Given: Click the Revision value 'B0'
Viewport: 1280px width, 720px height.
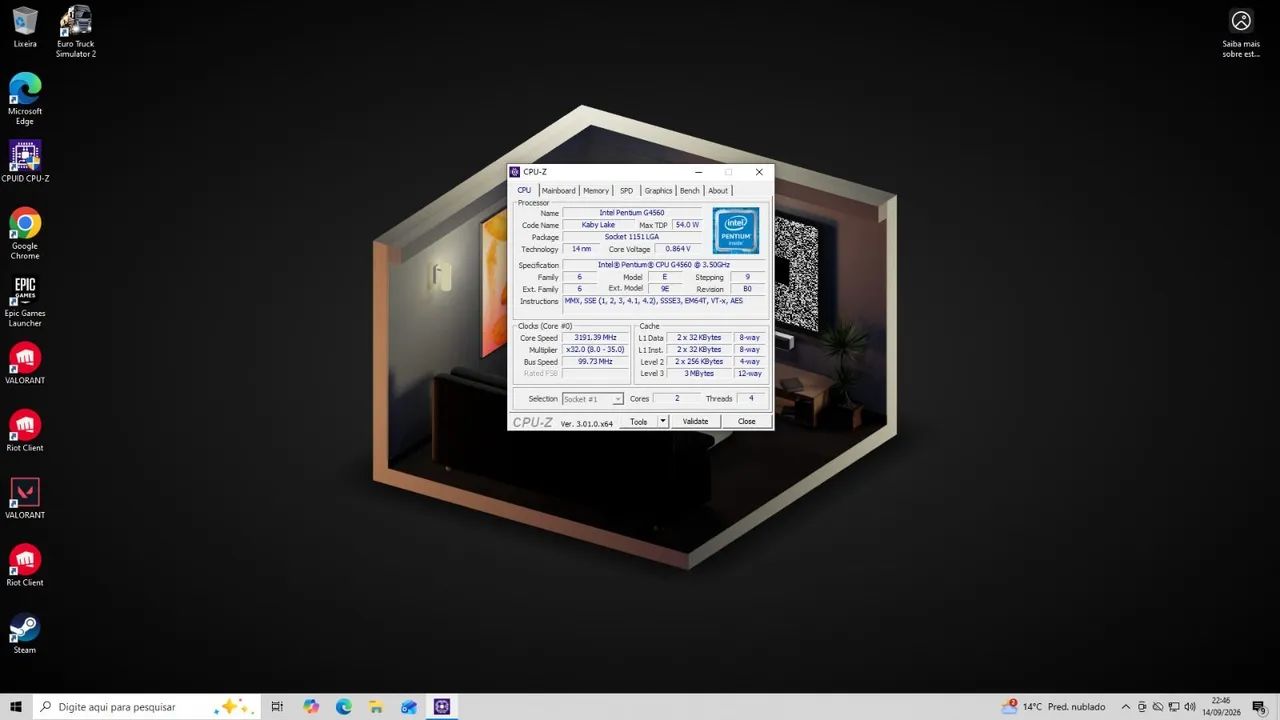Looking at the screenshot, I should (747, 289).
